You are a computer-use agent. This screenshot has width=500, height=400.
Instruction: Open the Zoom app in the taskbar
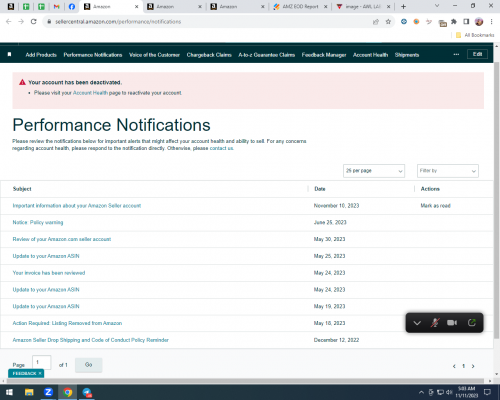click(x=48, y=392)
